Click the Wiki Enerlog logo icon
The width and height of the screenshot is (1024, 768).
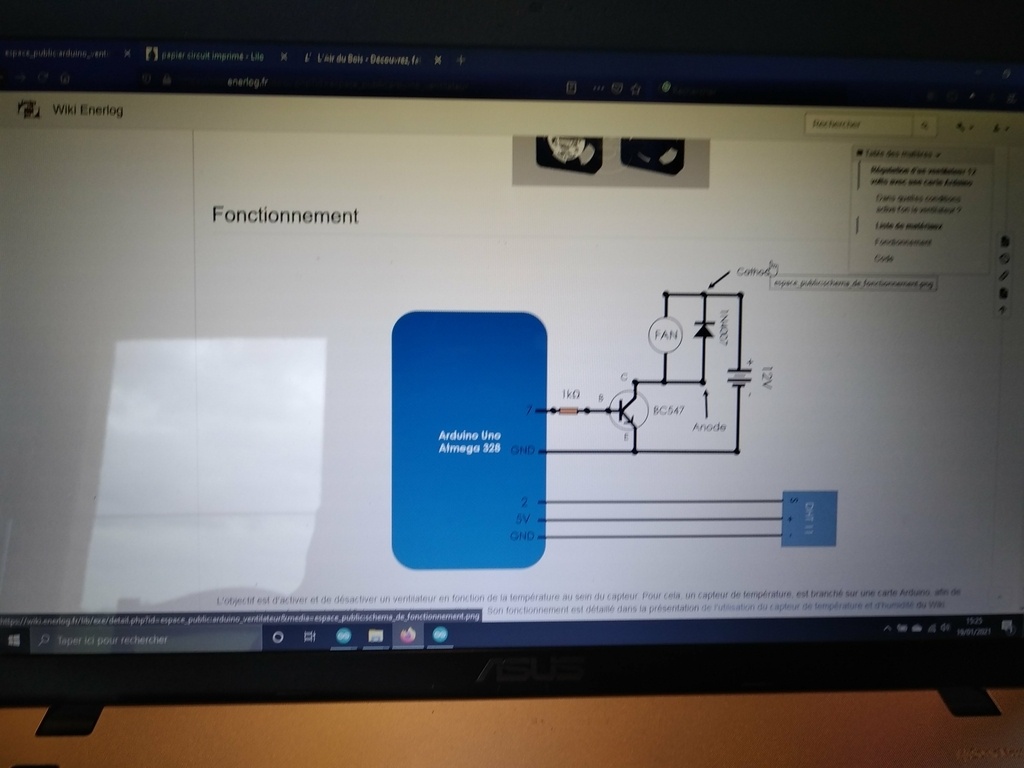[28, 109]
